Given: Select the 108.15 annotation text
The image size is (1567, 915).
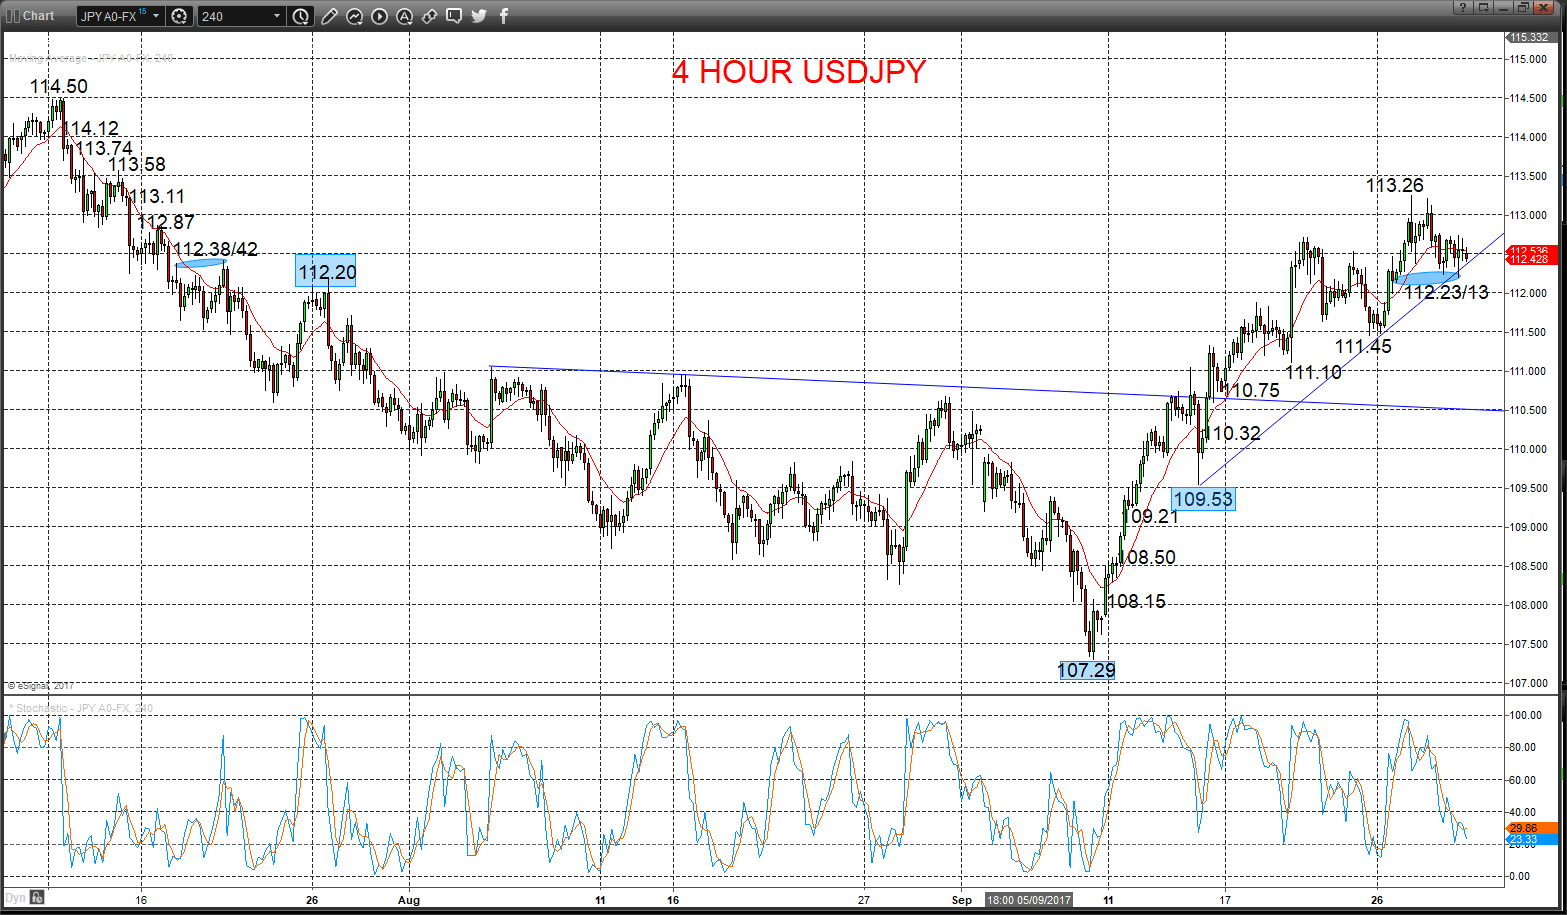Looking at the screenshot, I should tap(1137, 601).
